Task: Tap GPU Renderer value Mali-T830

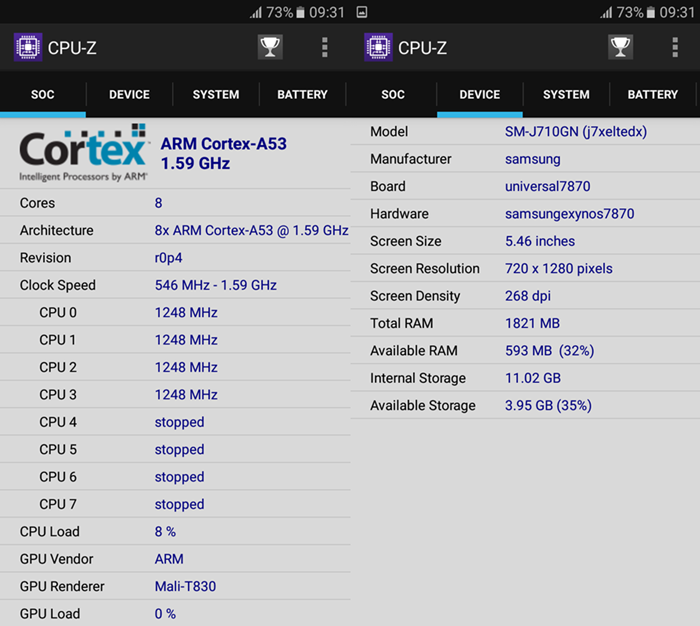Action: (185, 586)
